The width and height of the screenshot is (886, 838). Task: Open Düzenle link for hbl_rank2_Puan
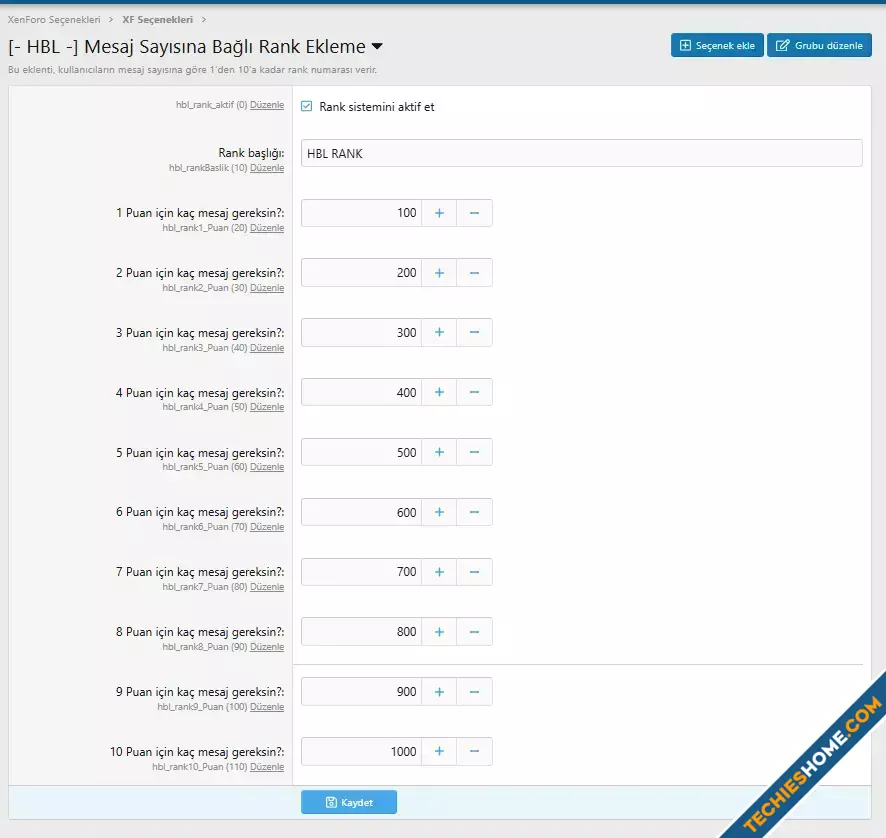coord(267,288)
